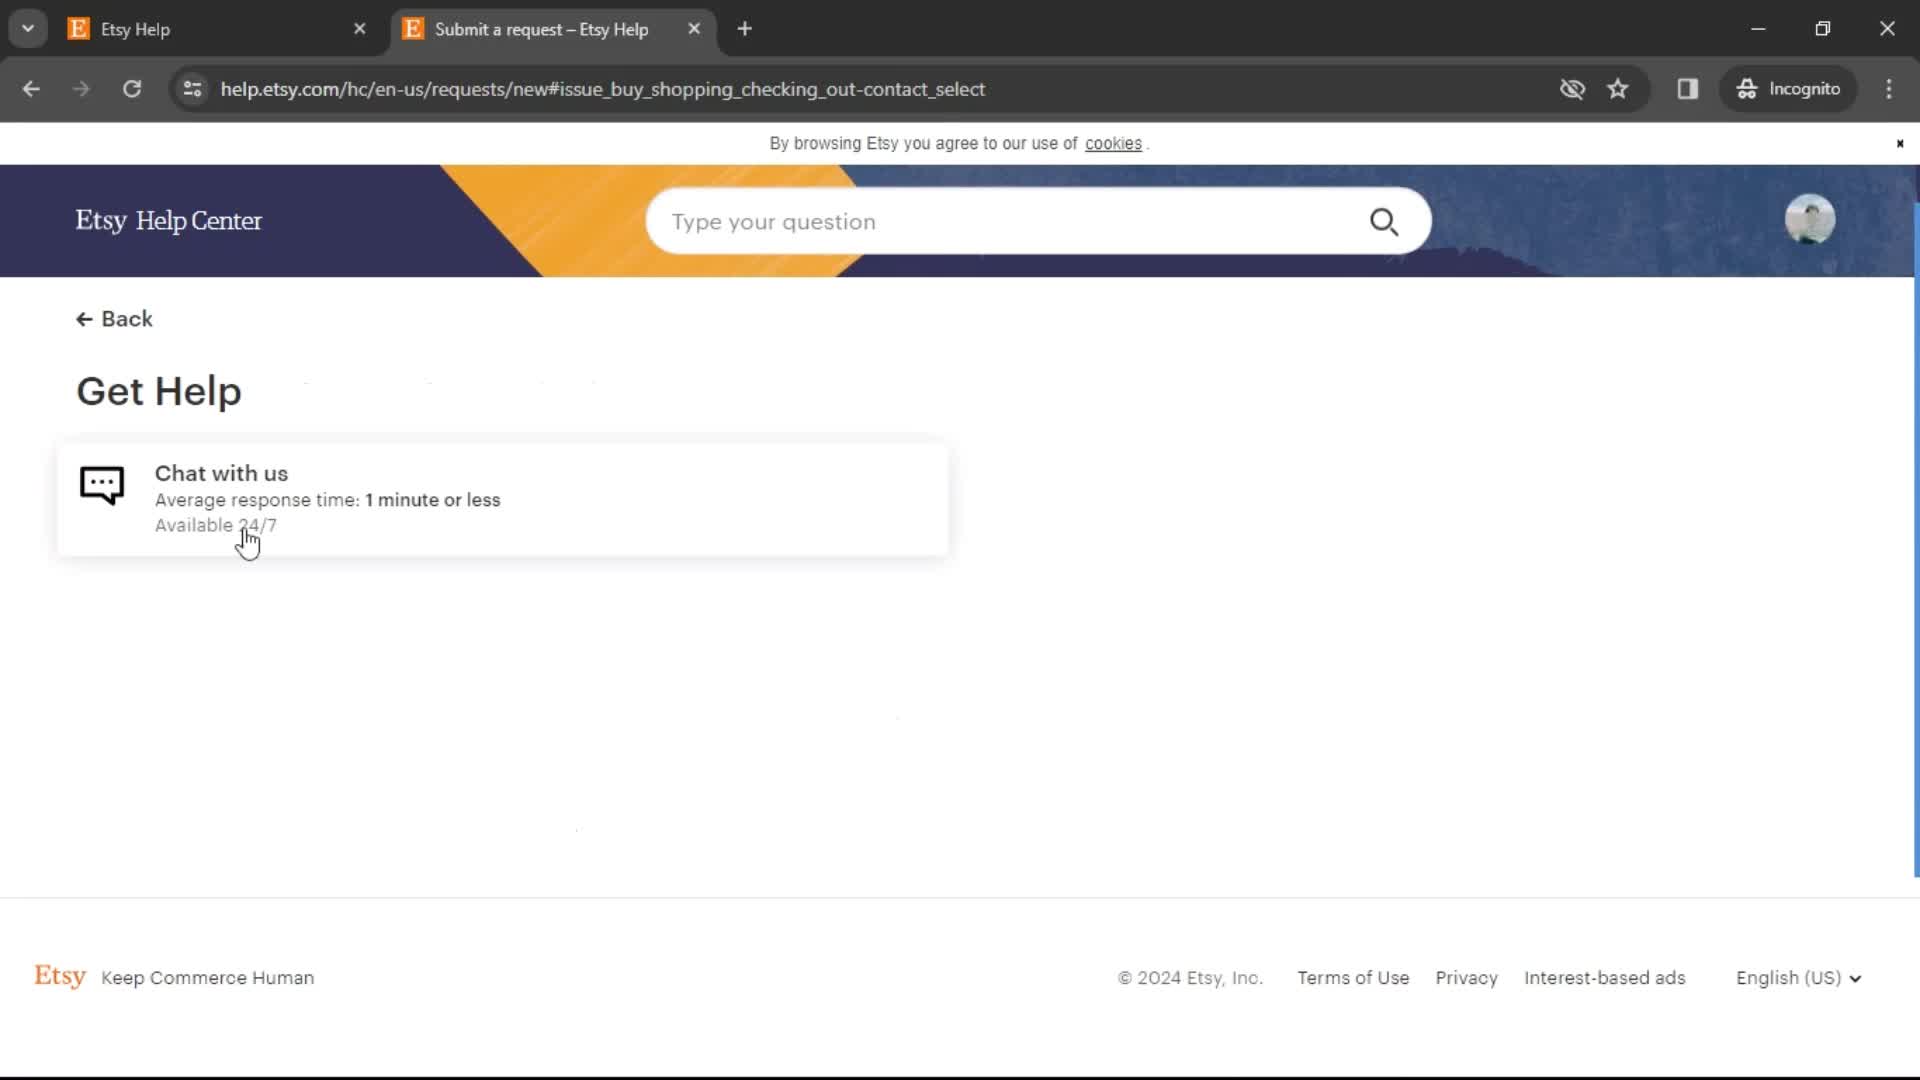Expand the tab search dropdown

coord(28,29)
